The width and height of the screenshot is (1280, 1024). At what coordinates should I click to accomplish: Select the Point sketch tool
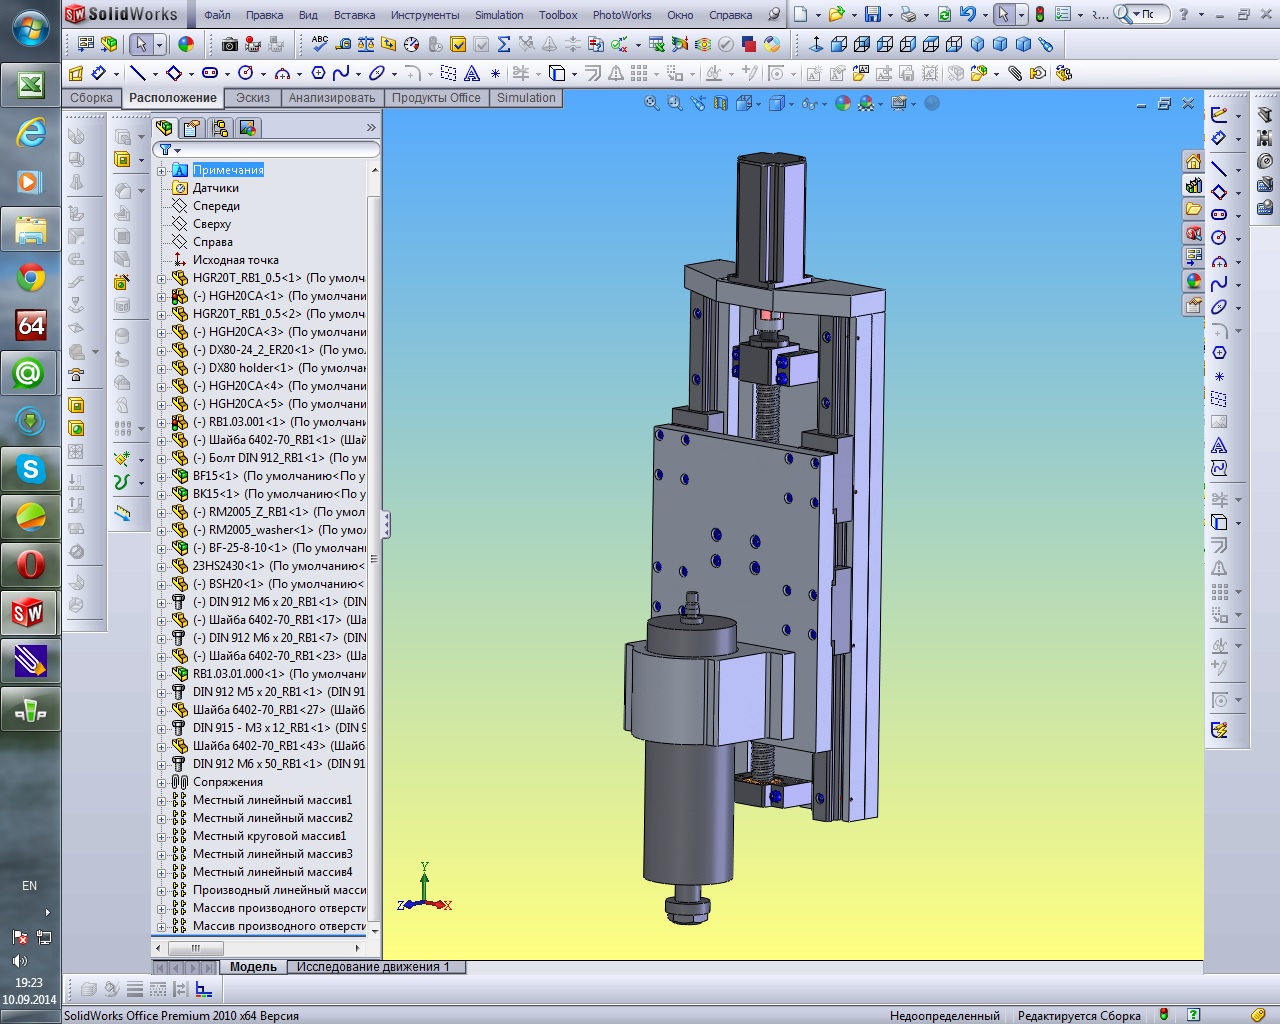point(495,73)
